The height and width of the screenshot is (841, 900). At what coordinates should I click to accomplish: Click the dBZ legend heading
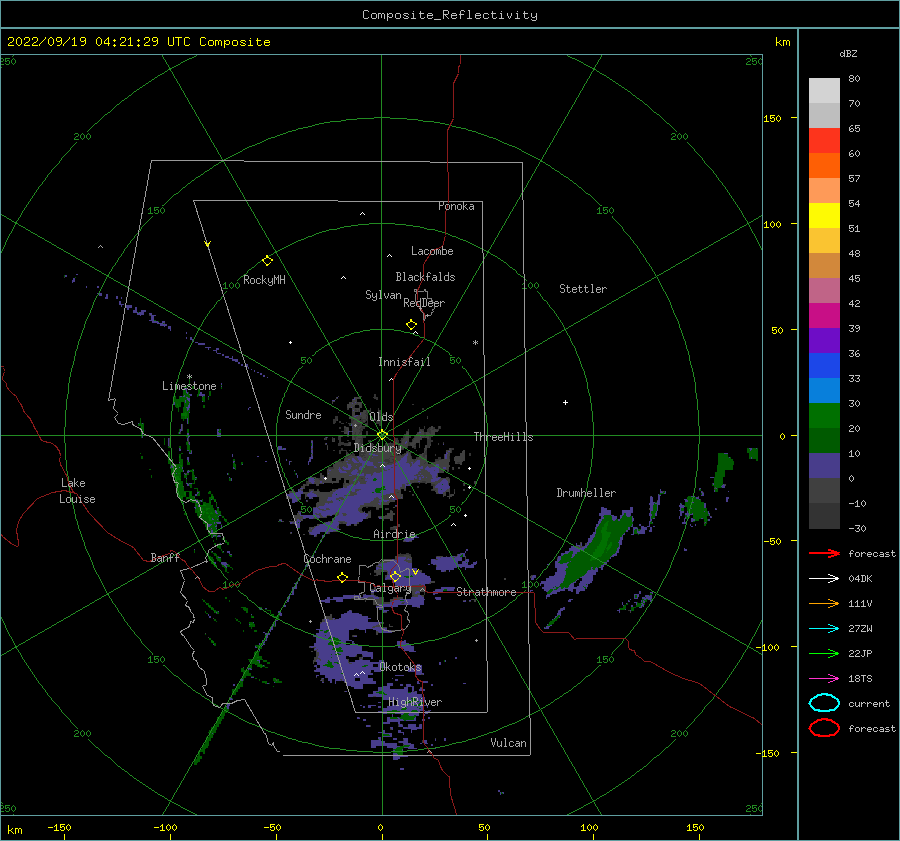point(848,53)
